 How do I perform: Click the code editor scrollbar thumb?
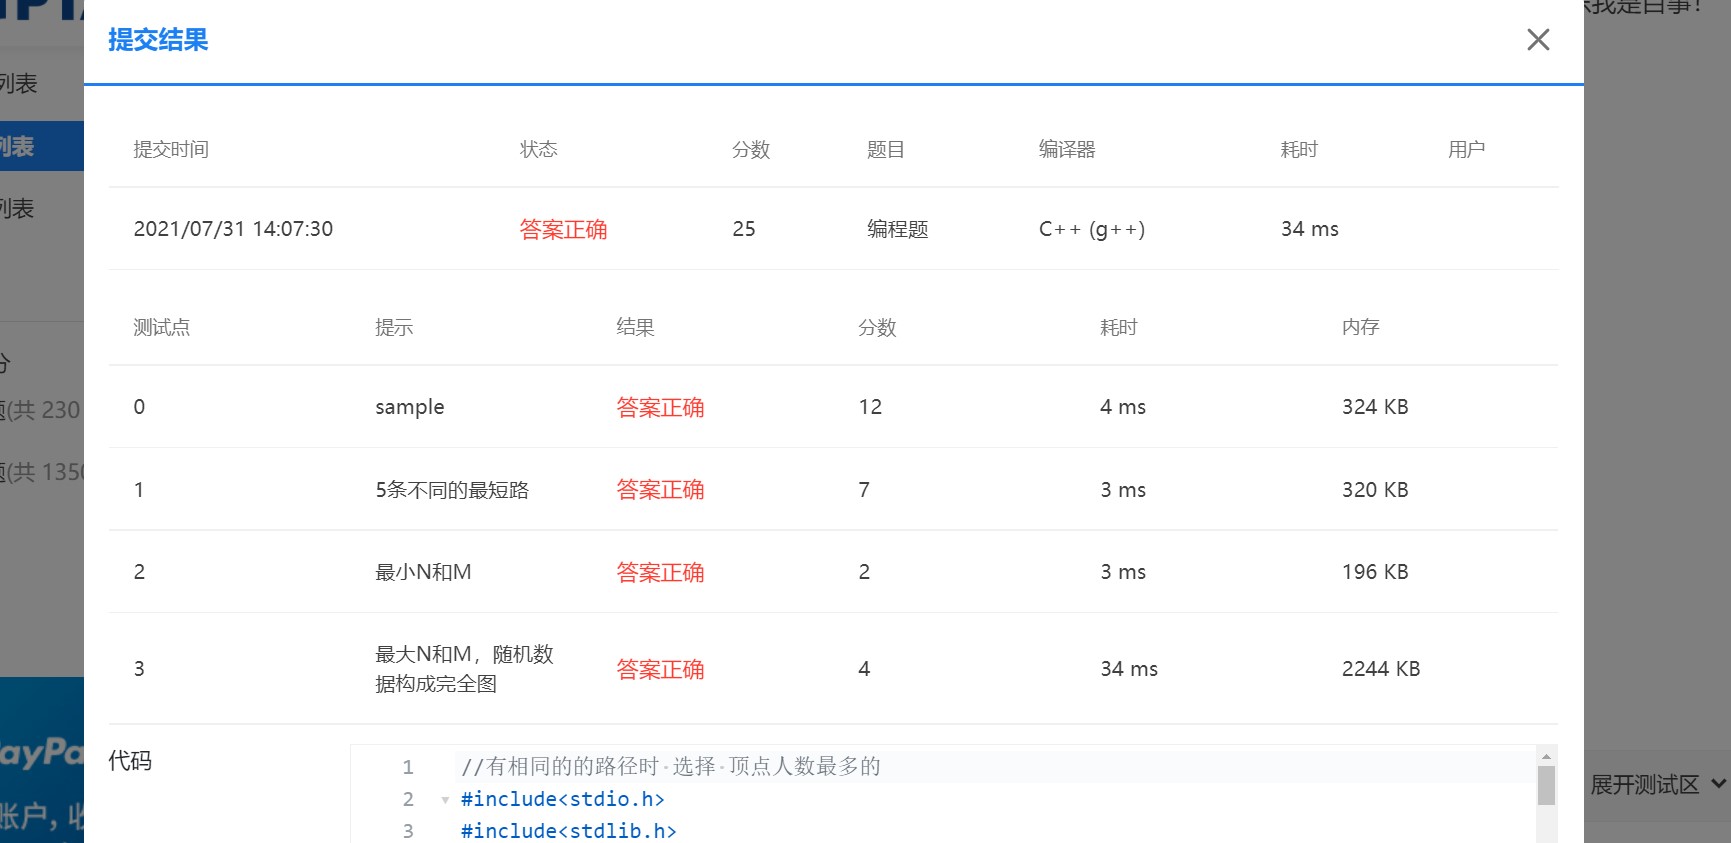pos(1546,785)
